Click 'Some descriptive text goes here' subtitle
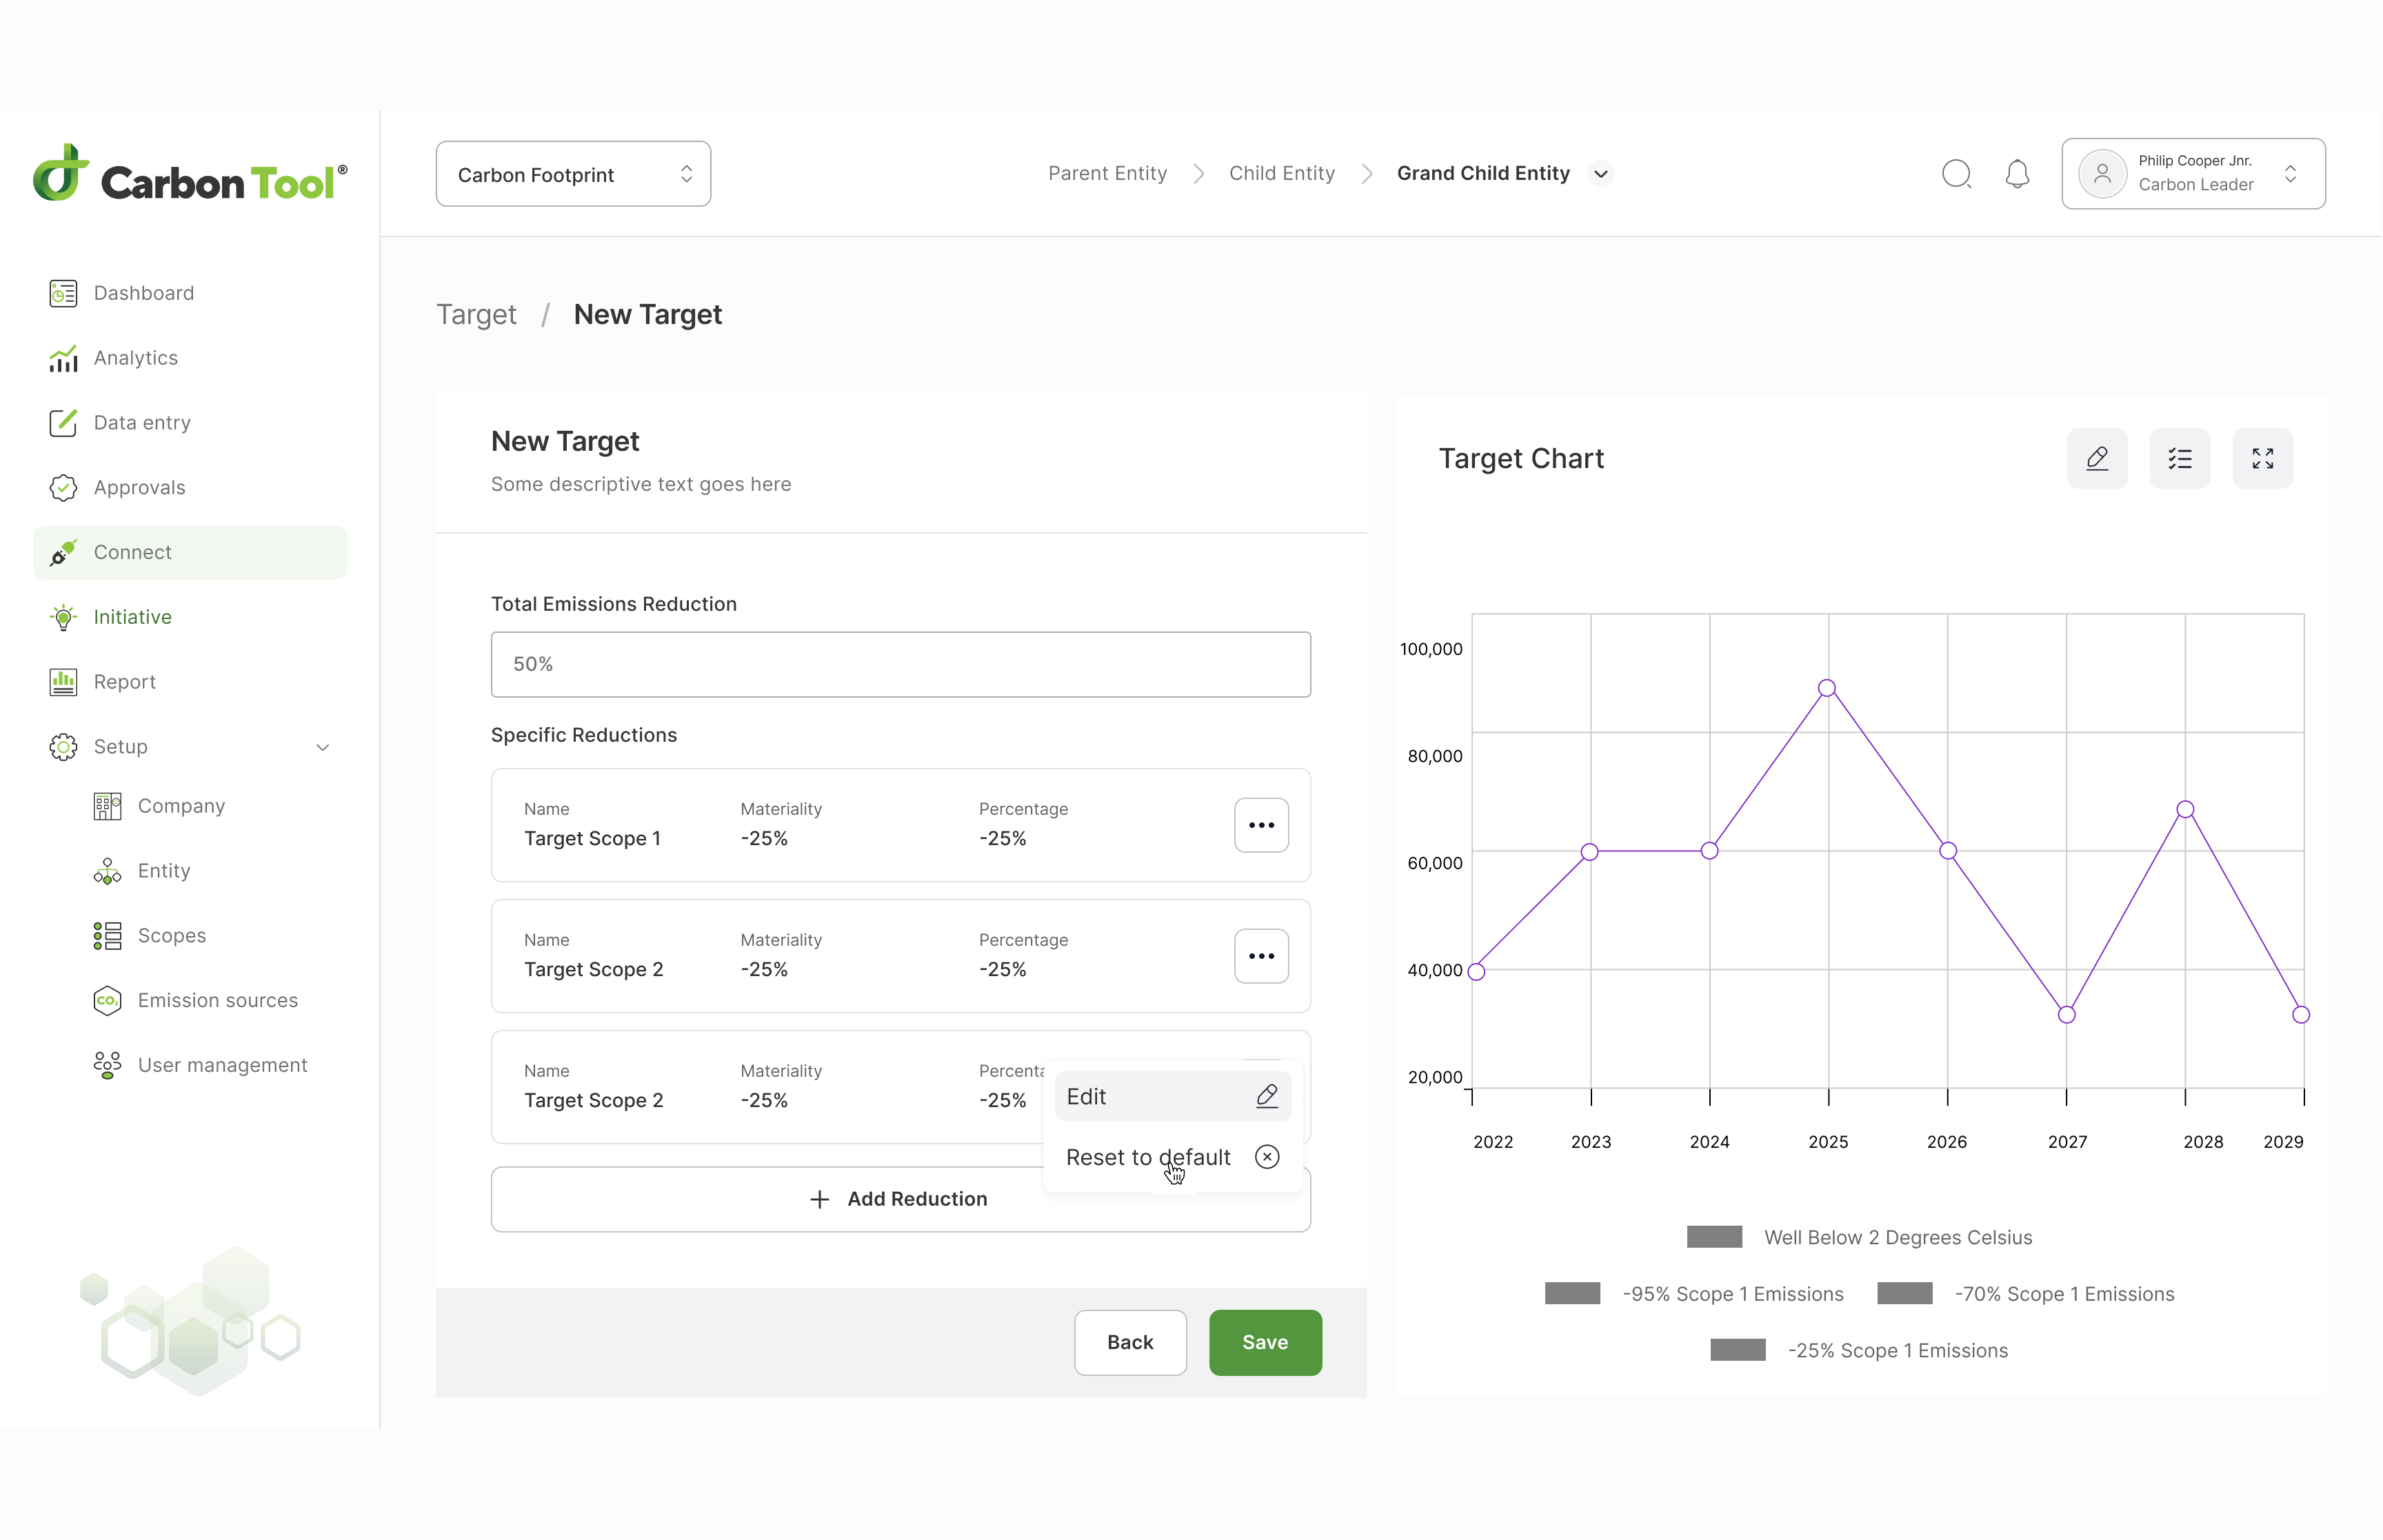This screenshot has width=2383, height=1540. tap(641, 484)
